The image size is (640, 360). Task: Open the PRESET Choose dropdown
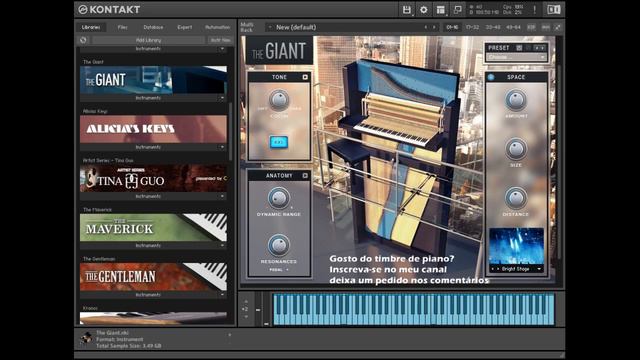(x=516, y=57)
